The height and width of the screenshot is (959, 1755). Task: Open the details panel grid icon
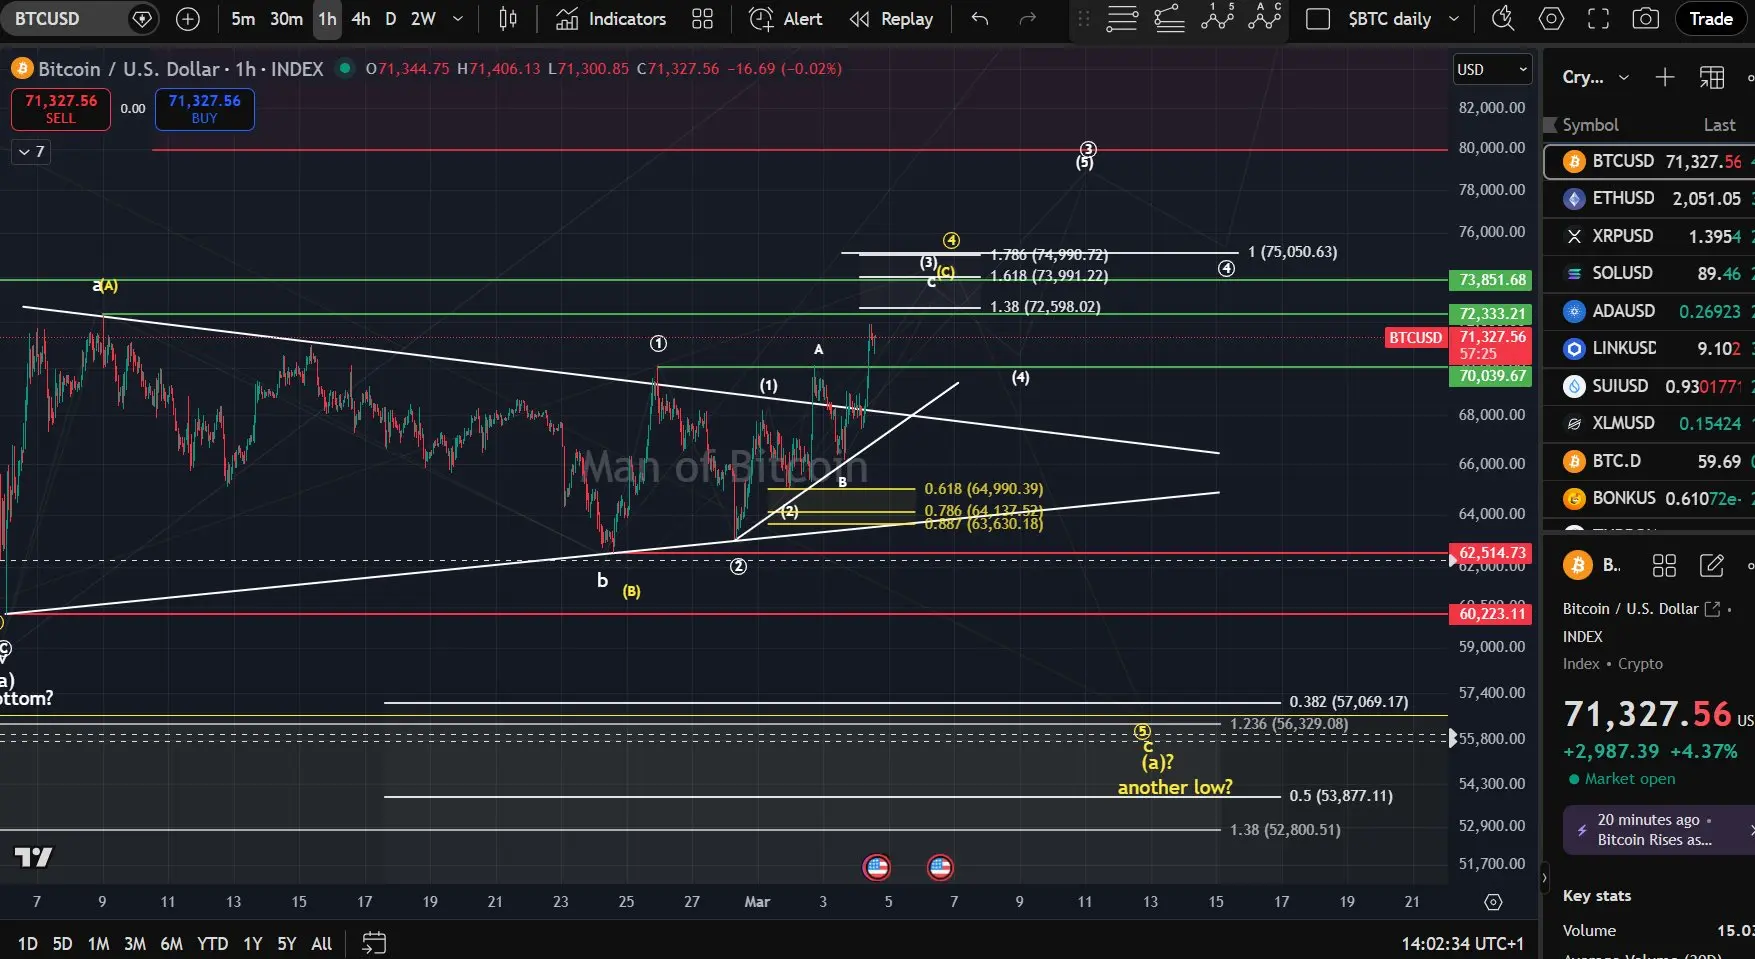[1664, 566]
